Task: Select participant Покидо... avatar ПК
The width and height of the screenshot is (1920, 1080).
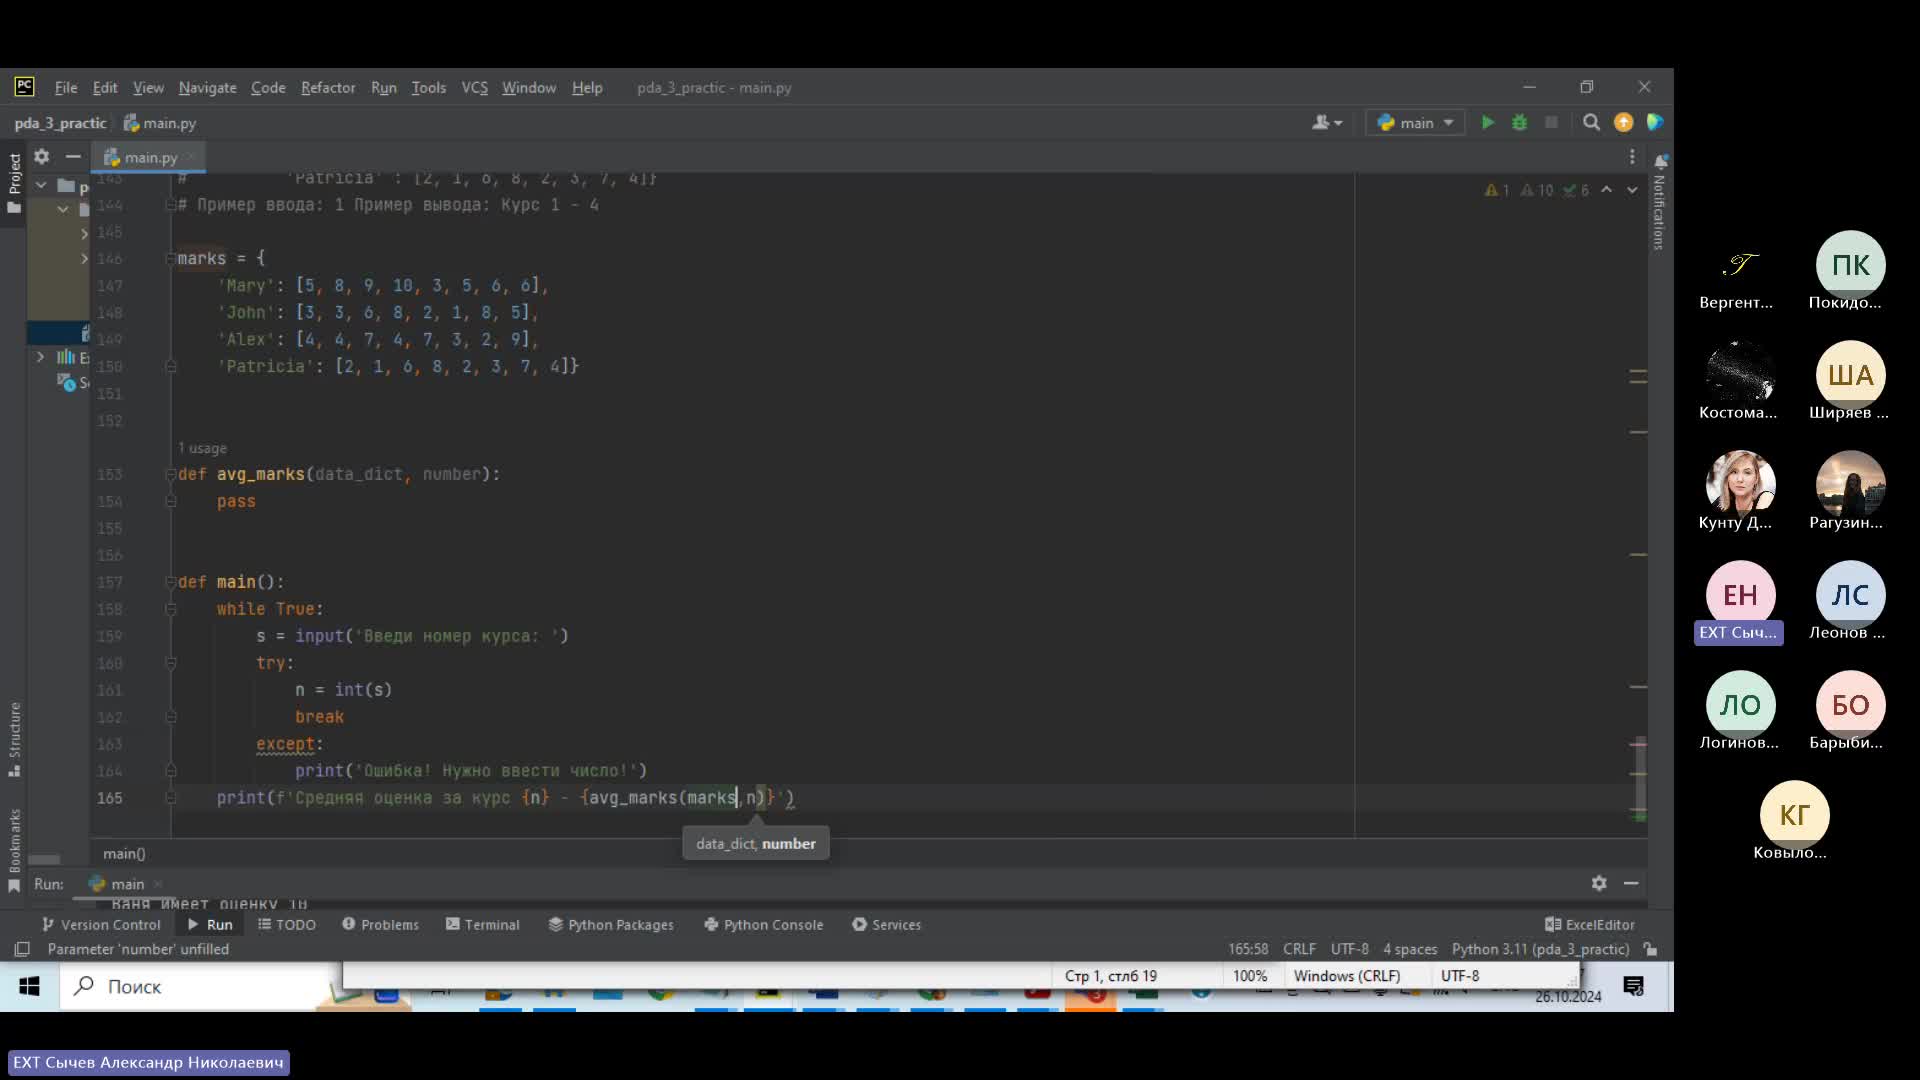Action: pos(1850,265)
